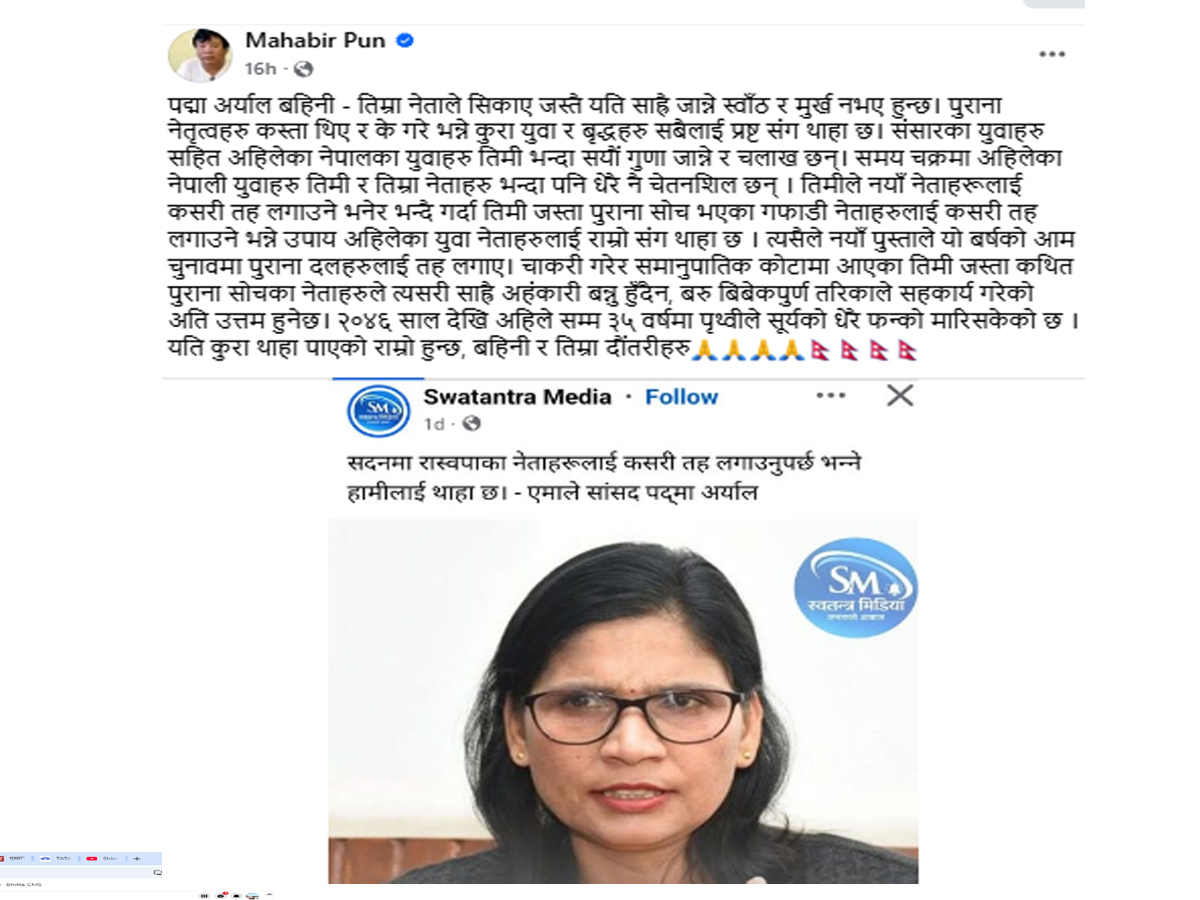Follow the Swatantra Media page
Screen dimensions: 1200x900
click(681, 396)
